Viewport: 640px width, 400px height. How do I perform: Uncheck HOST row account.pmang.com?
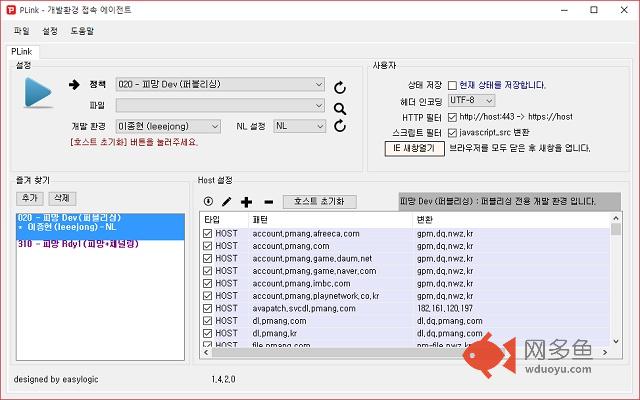tap(207, 246)
